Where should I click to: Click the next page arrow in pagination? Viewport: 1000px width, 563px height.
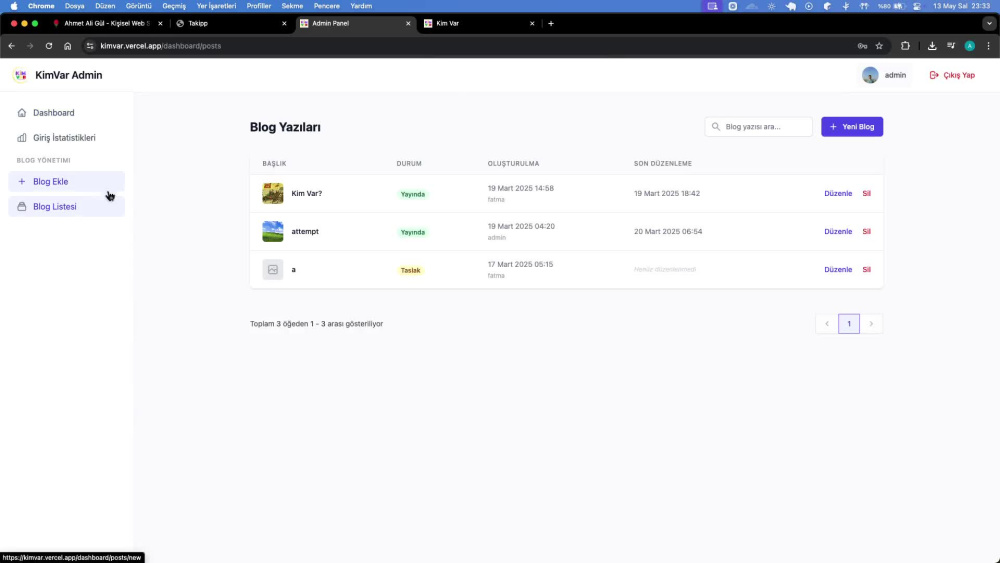click(x=871, y=324)
